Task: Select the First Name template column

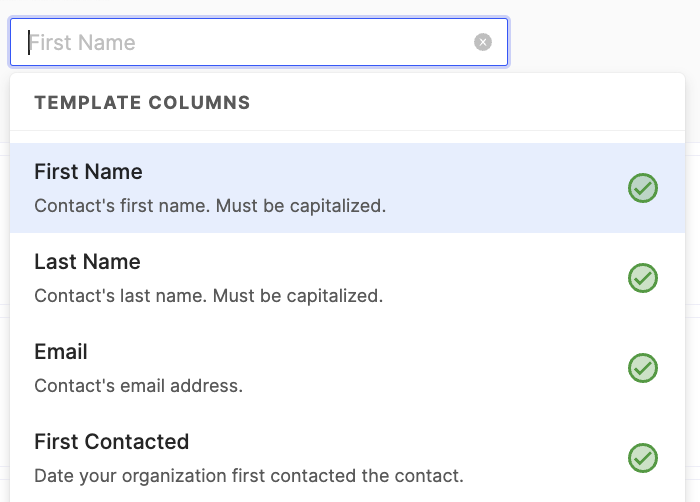Action: [88, 172]
